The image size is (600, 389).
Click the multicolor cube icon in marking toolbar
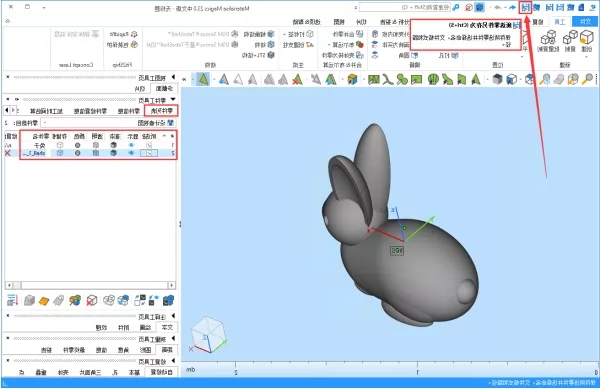coord(352,79)
